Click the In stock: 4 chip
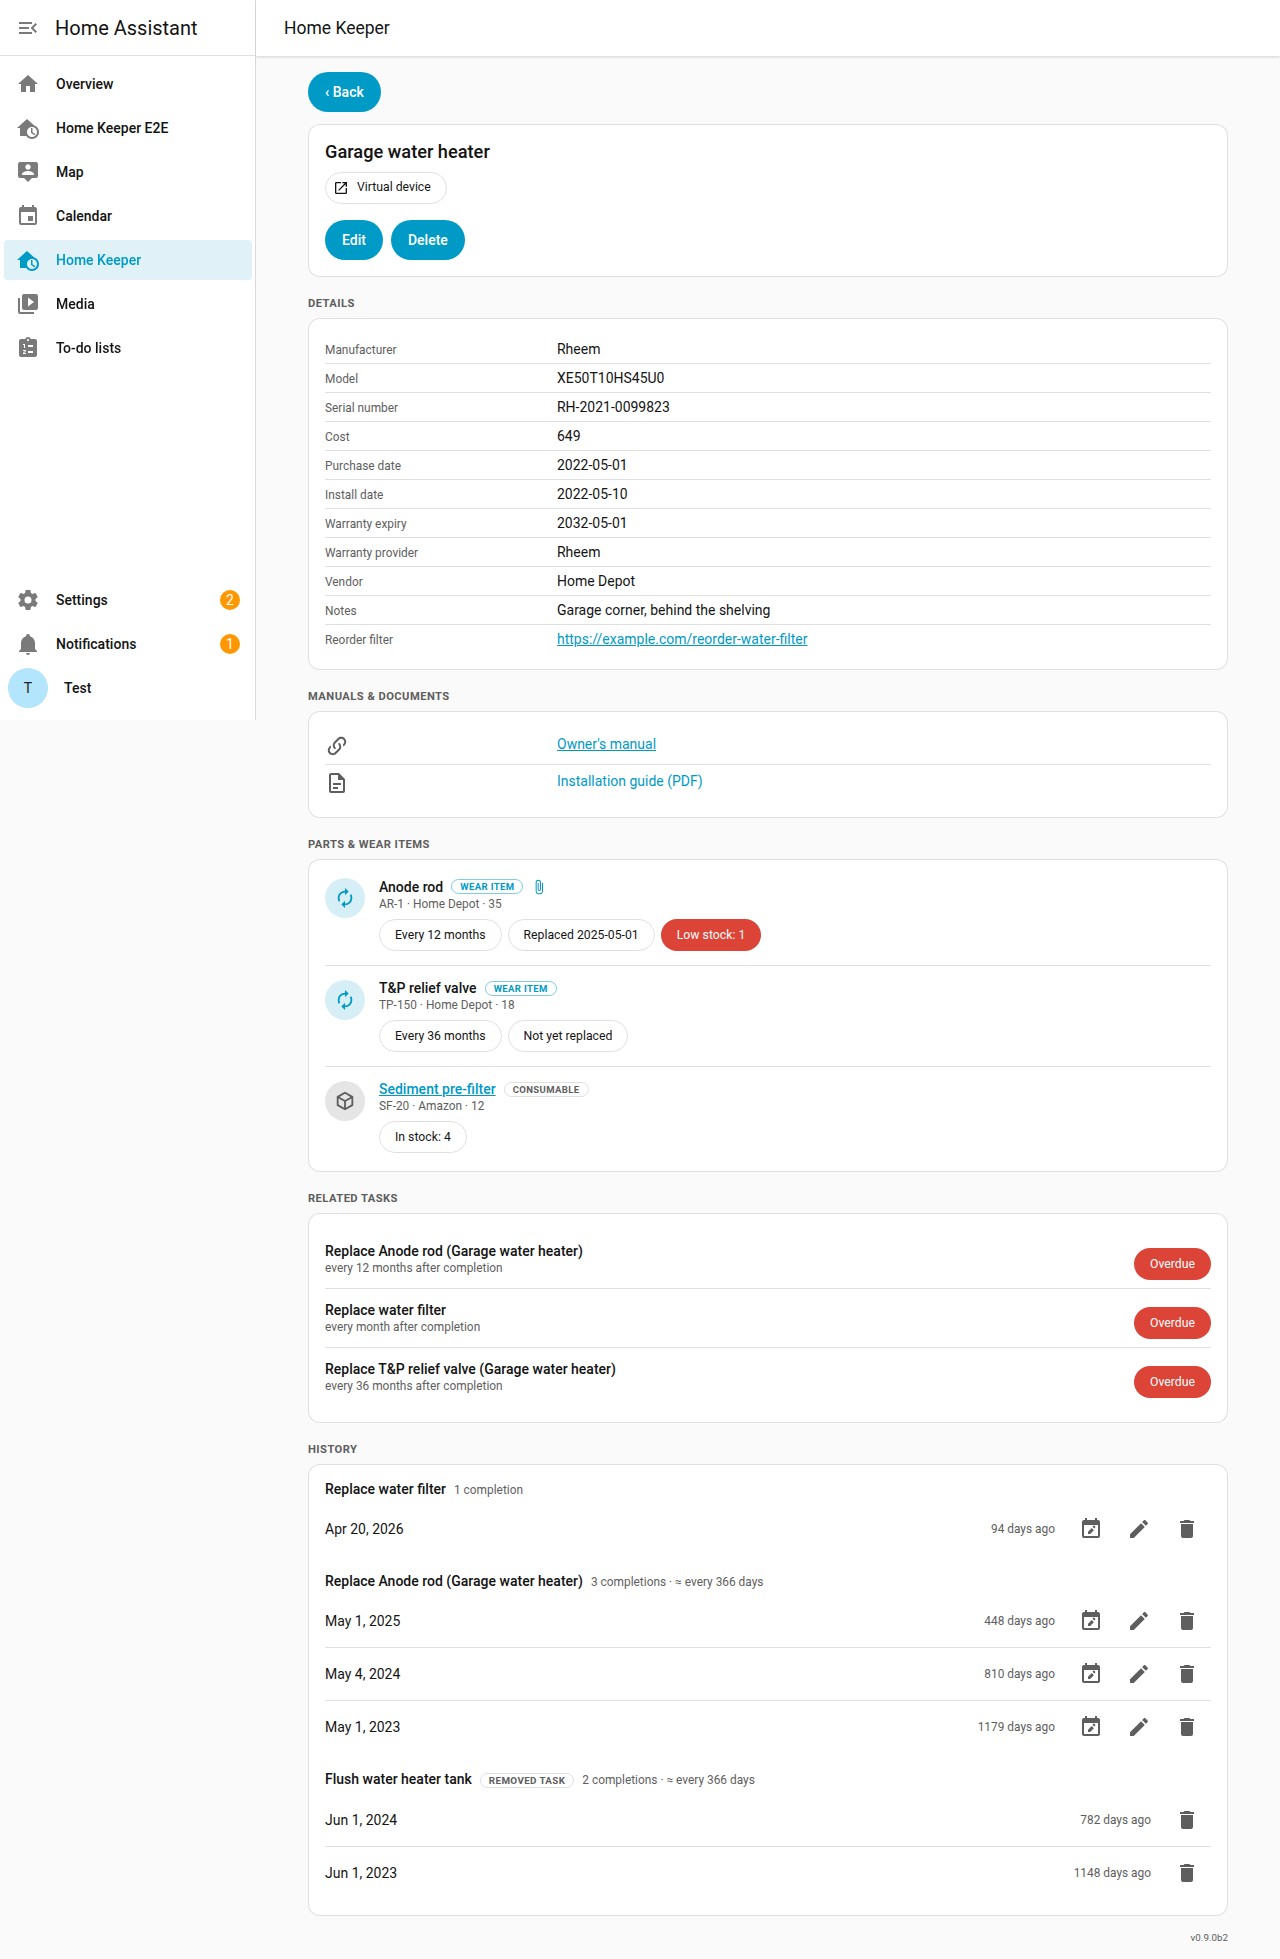Screen dimensions: 1280x1959 click(x=422, y=1137)
